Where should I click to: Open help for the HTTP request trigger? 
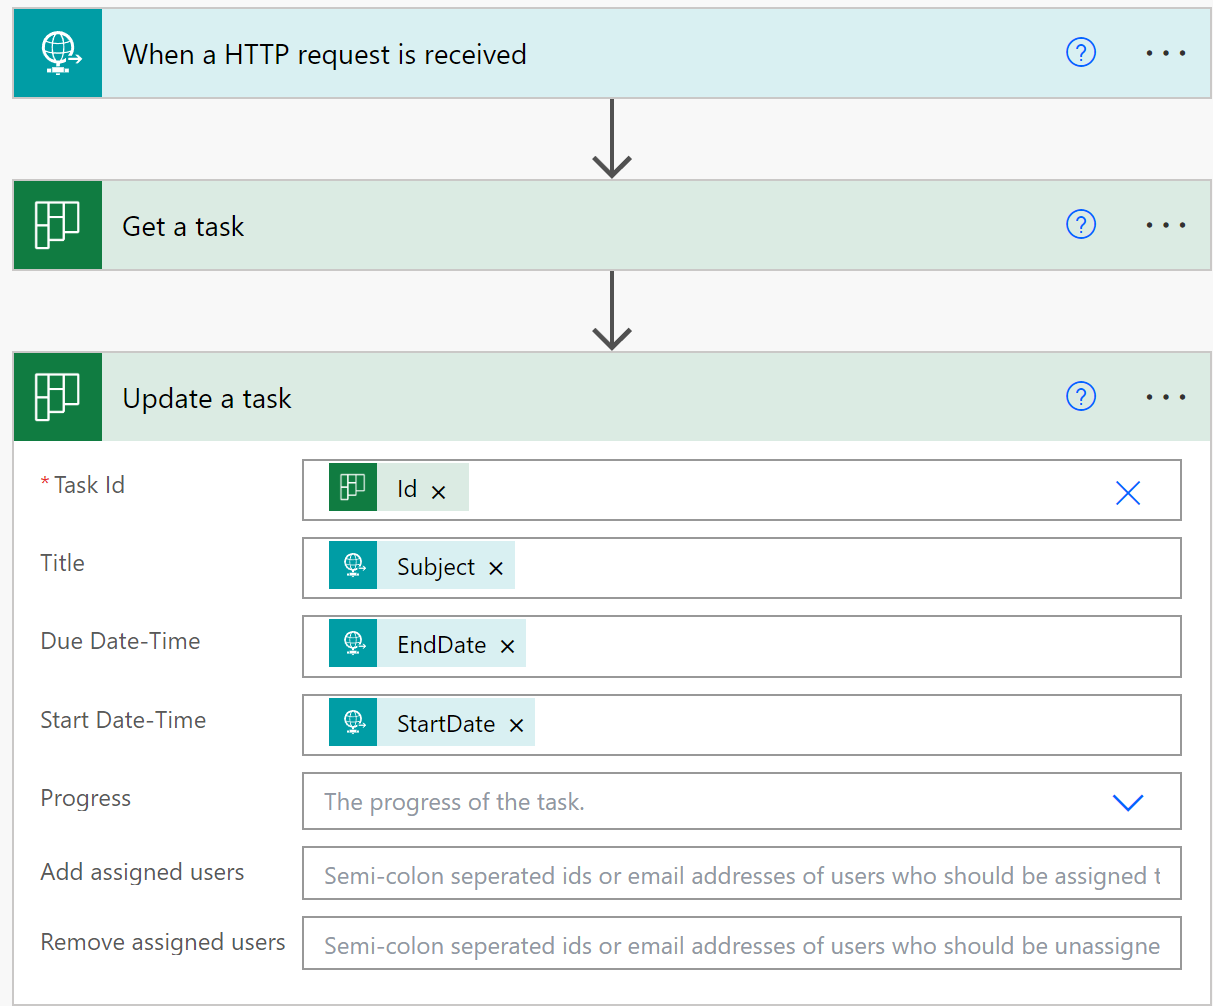(x=1081, y=53)
